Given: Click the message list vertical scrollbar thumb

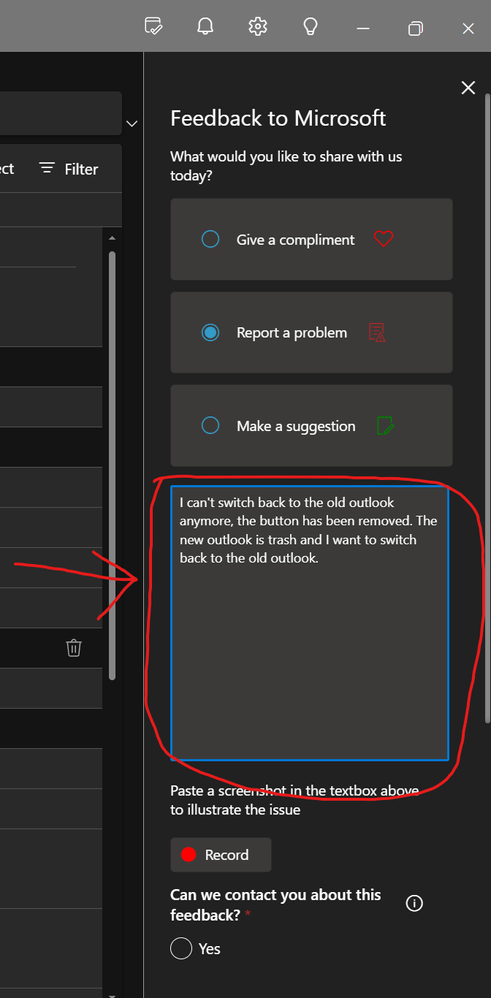Looking at the screenshot, I should click(x=112, y=466).
